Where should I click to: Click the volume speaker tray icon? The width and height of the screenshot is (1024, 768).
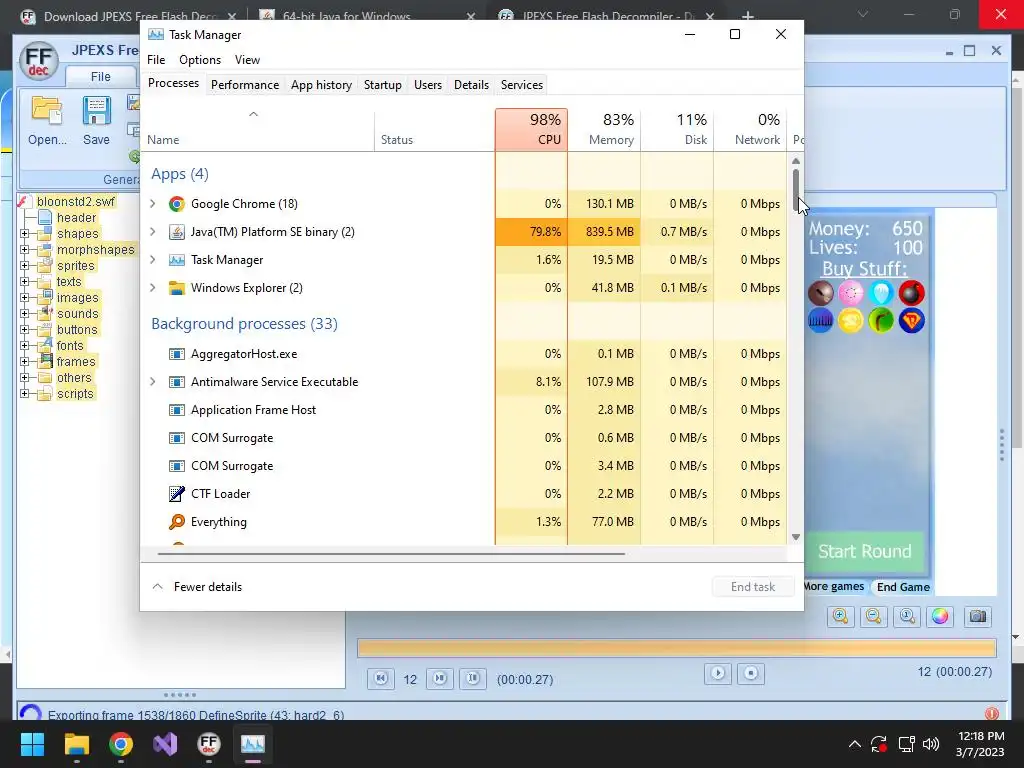pos(931,744)
